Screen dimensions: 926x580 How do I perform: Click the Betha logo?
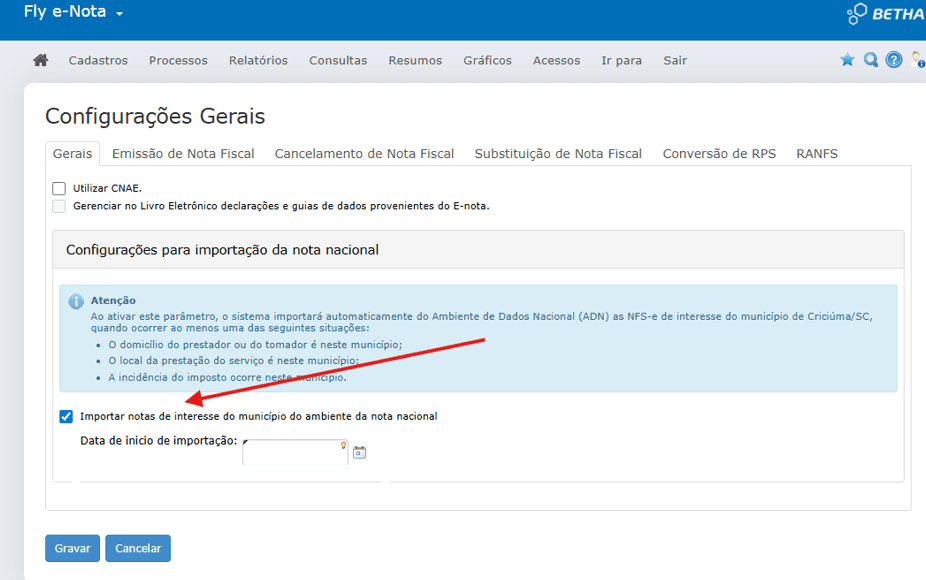pos(886,14)
